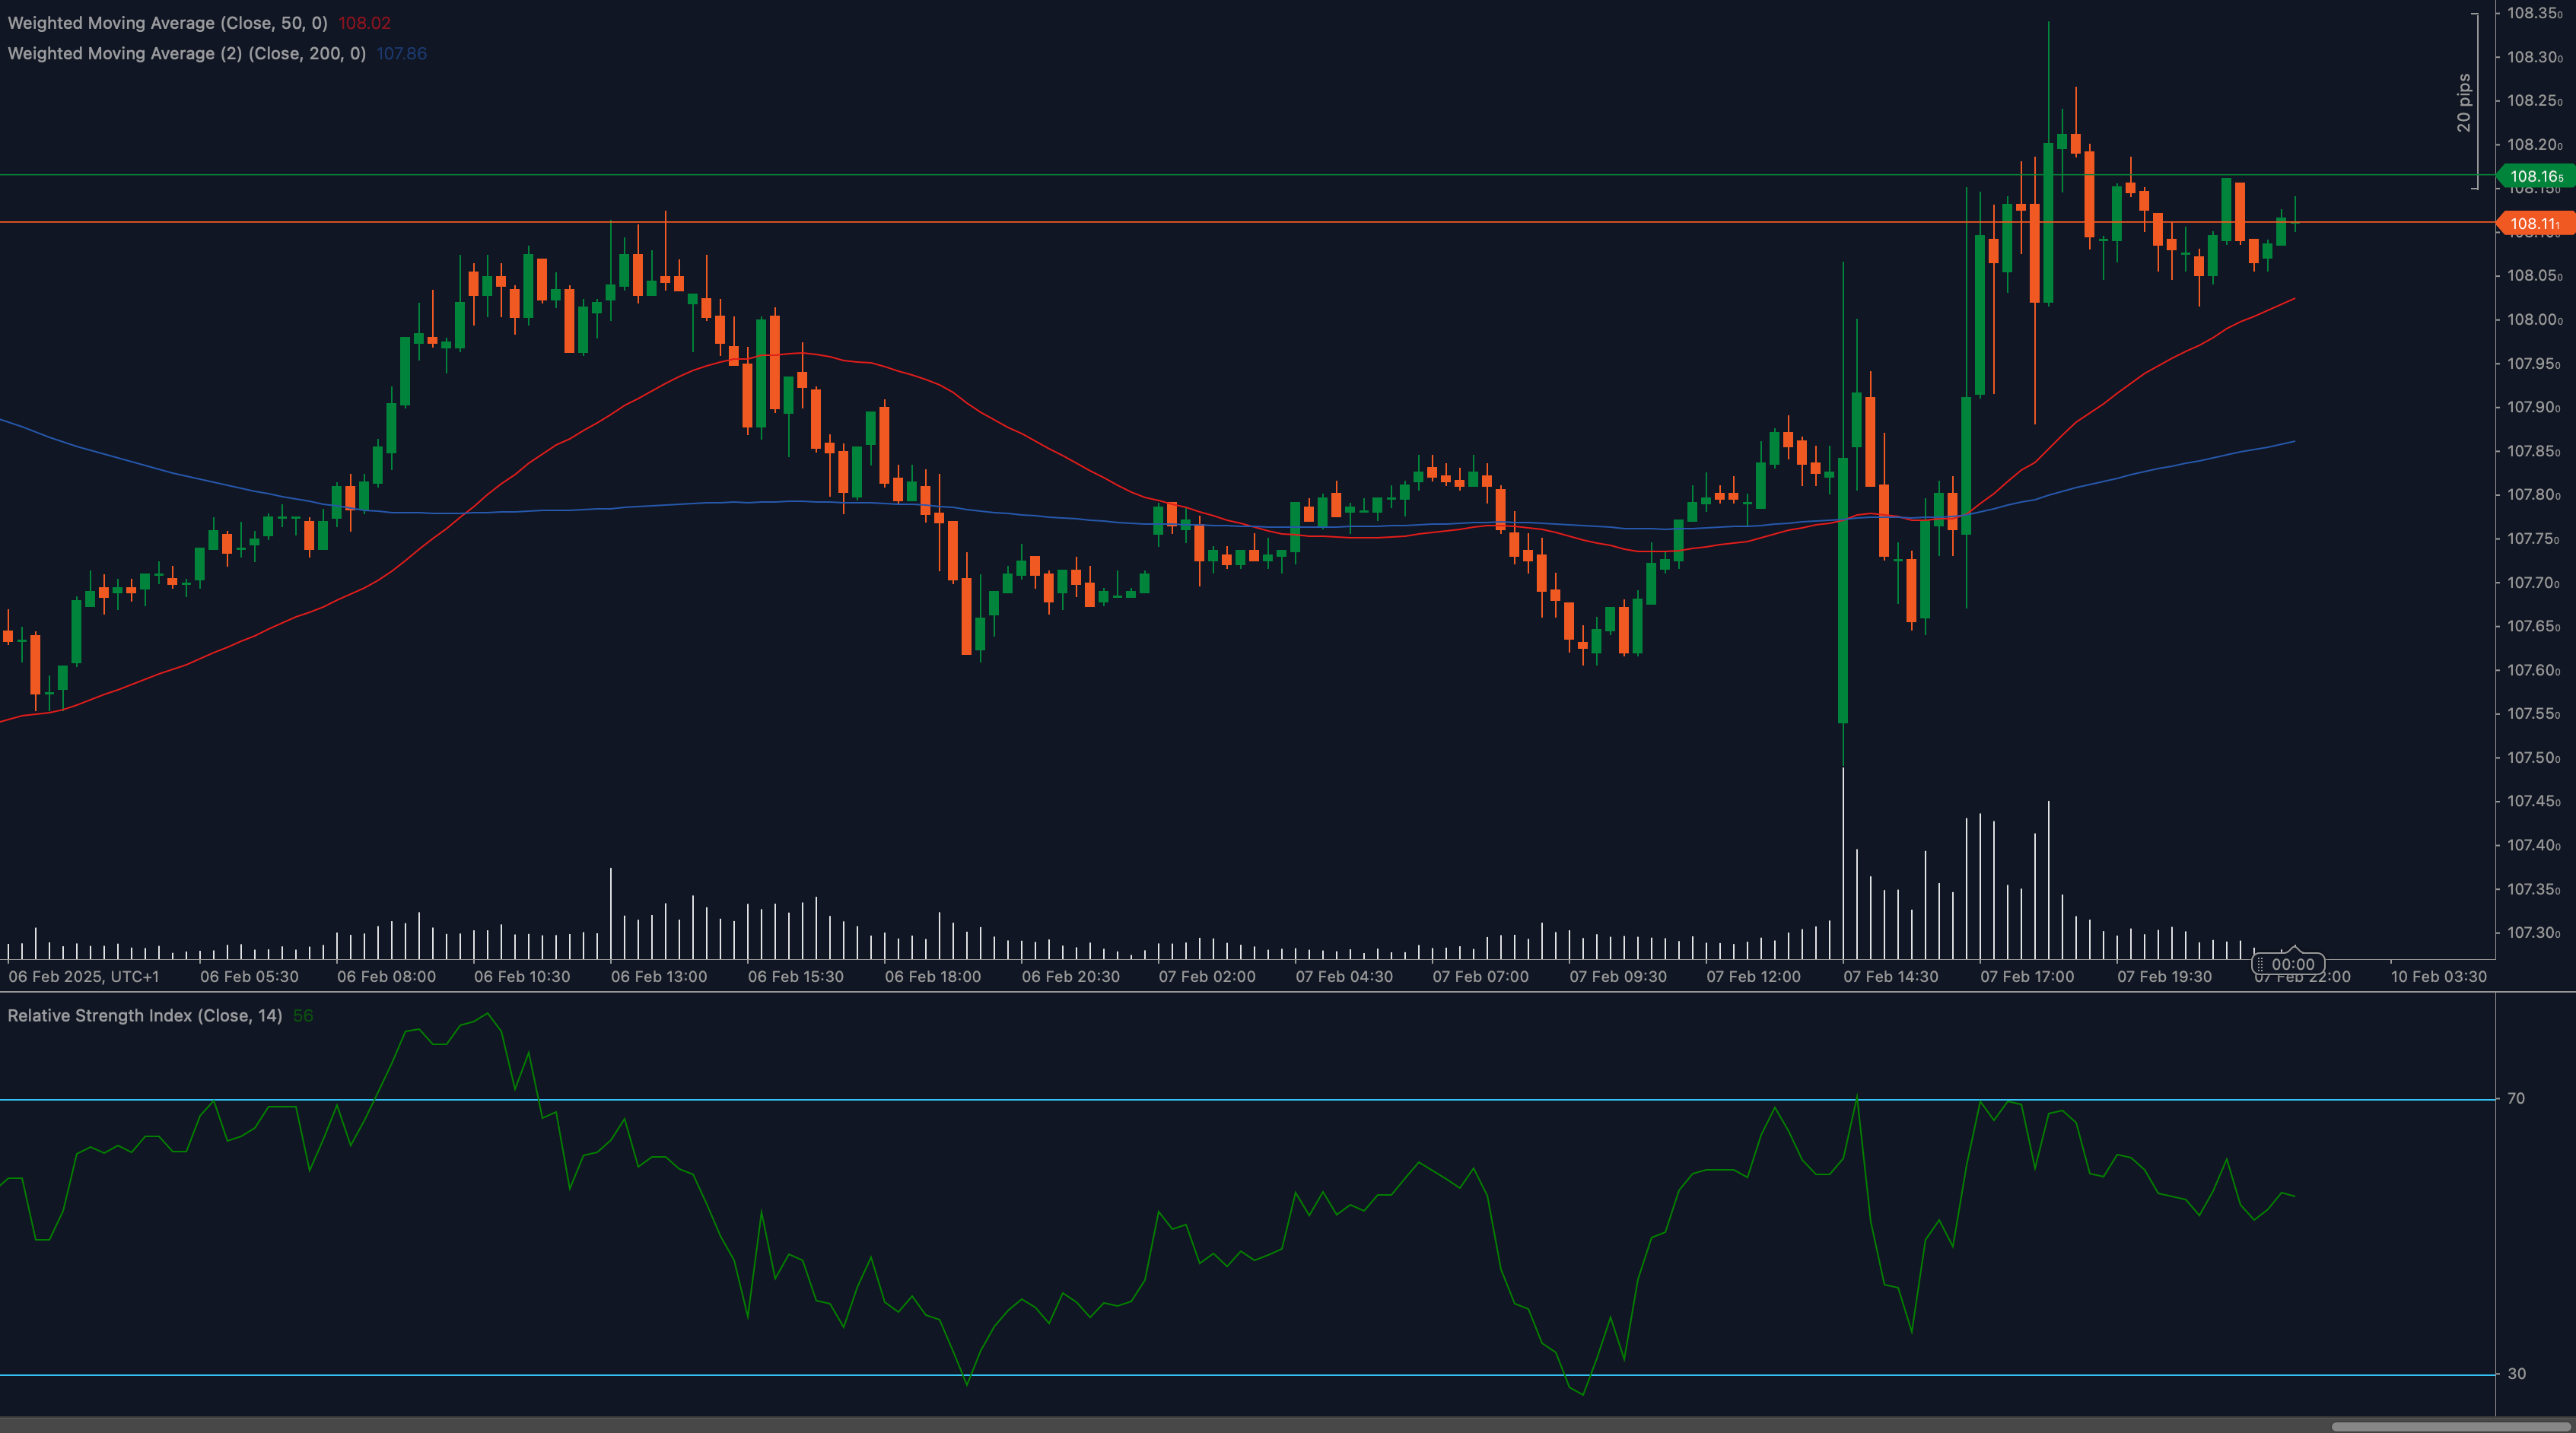Screen dimensions: 2576x1433
Task: Click the orange 108.11 price label
Action: pos(2536,223)
